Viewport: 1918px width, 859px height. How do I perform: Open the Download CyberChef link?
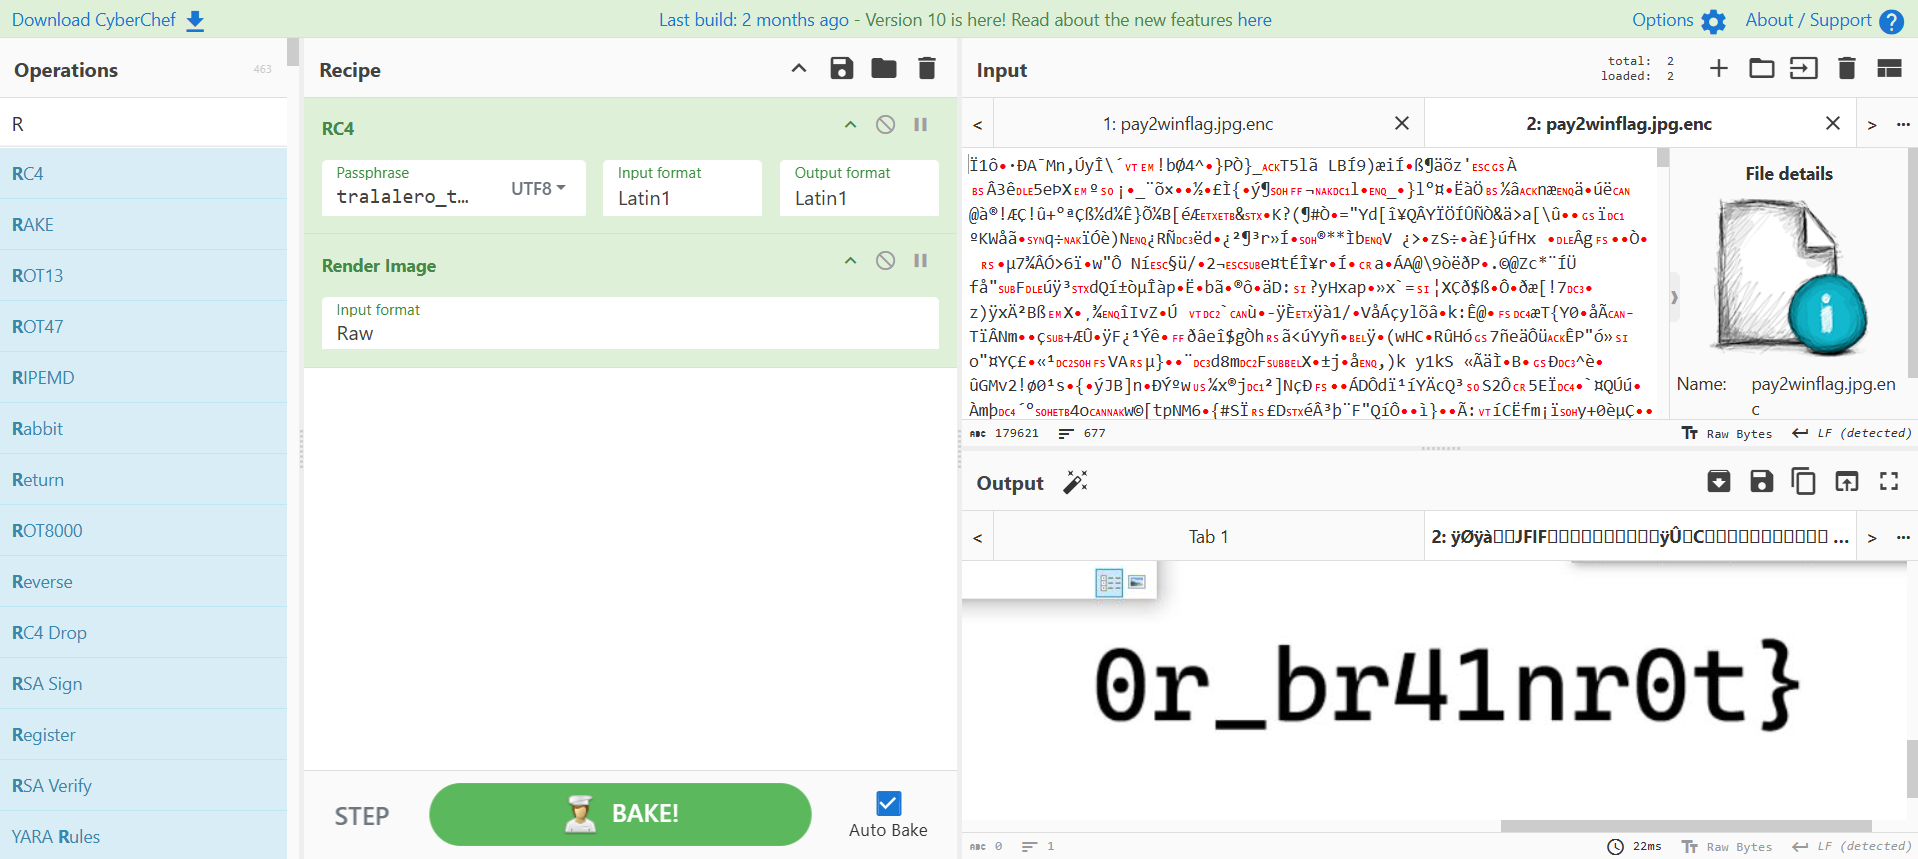(x=108, y=20)
